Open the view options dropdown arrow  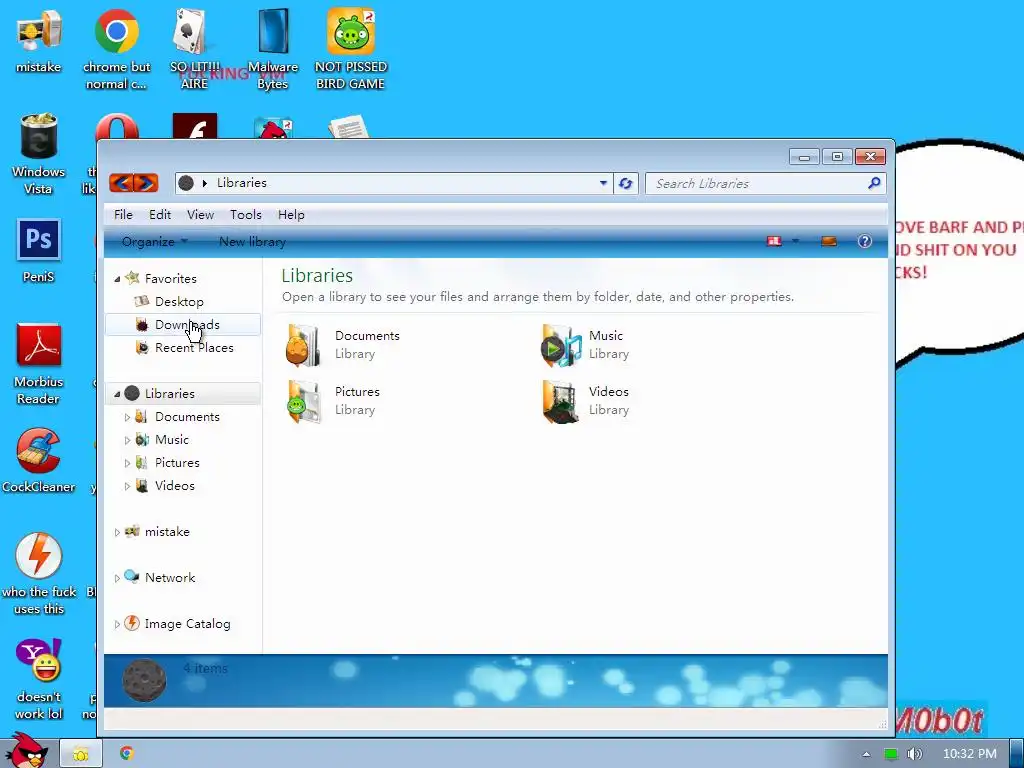(x=795, y=242)
